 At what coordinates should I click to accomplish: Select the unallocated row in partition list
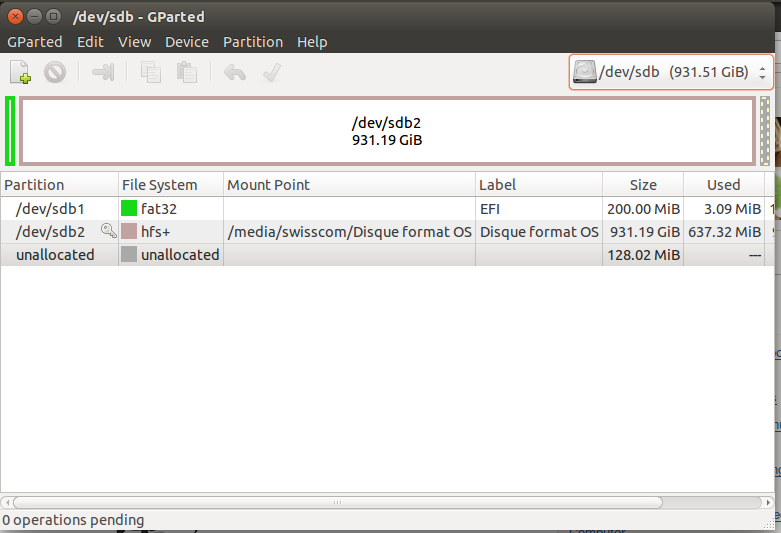(x=55, y=255)
